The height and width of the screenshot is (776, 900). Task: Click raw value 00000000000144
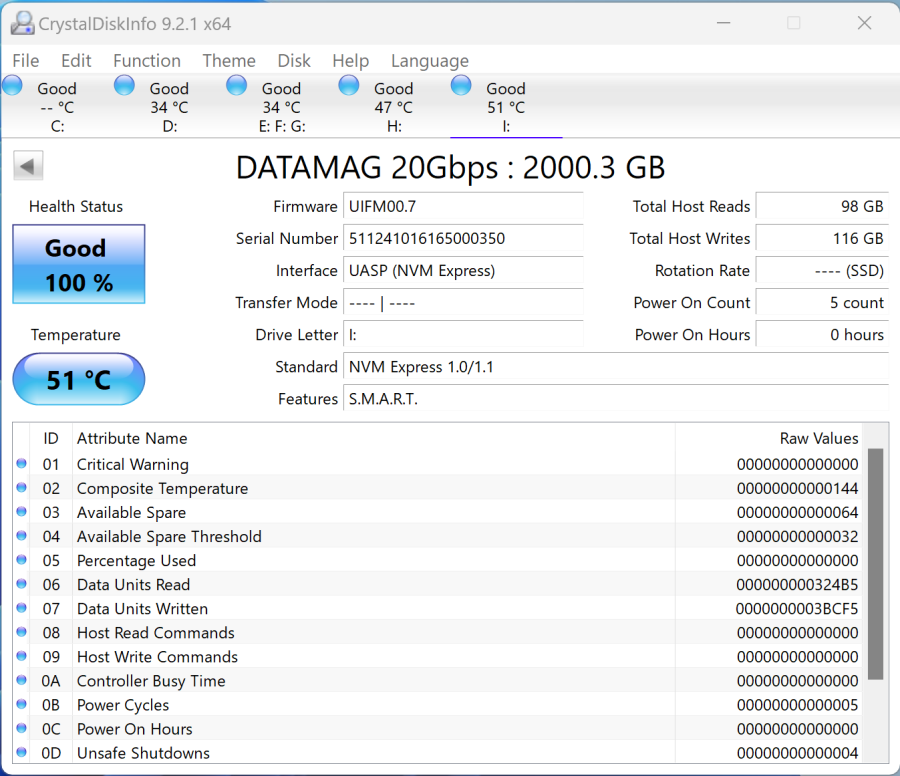point(798,488)
